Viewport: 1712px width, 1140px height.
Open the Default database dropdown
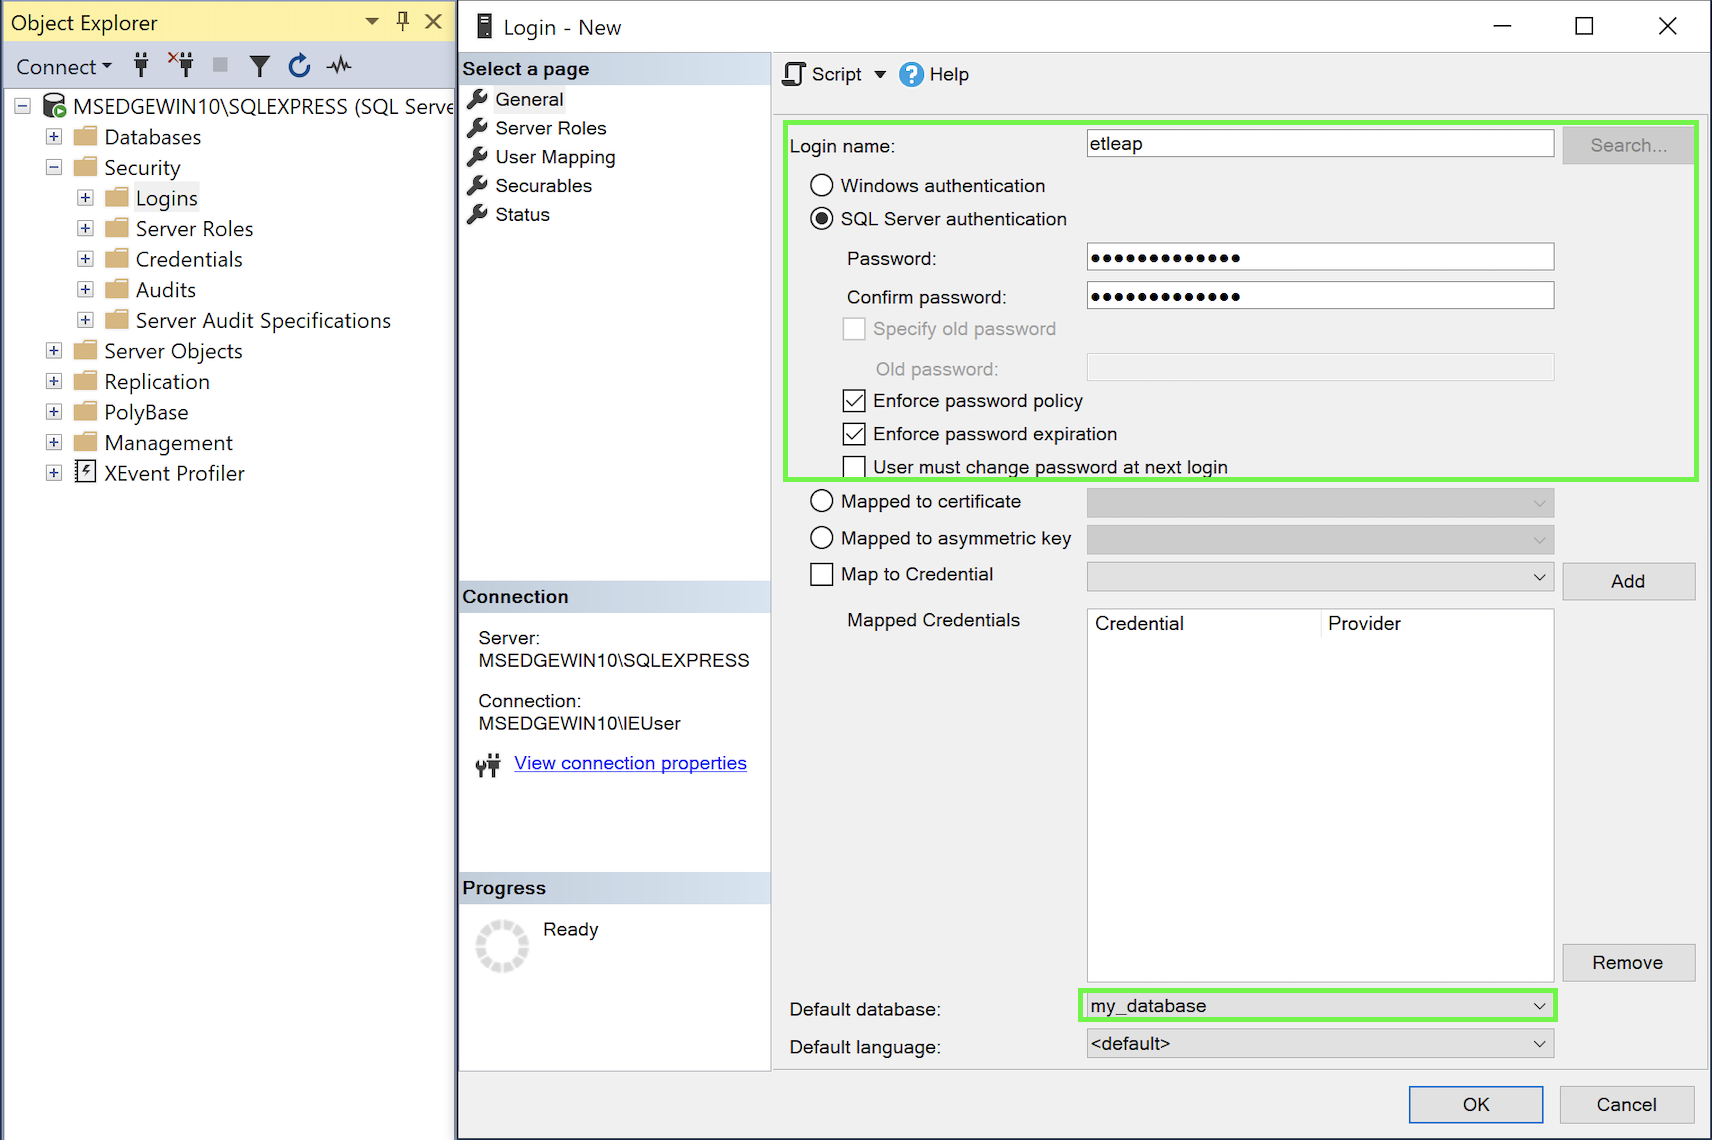(x=1540, y=1005)
